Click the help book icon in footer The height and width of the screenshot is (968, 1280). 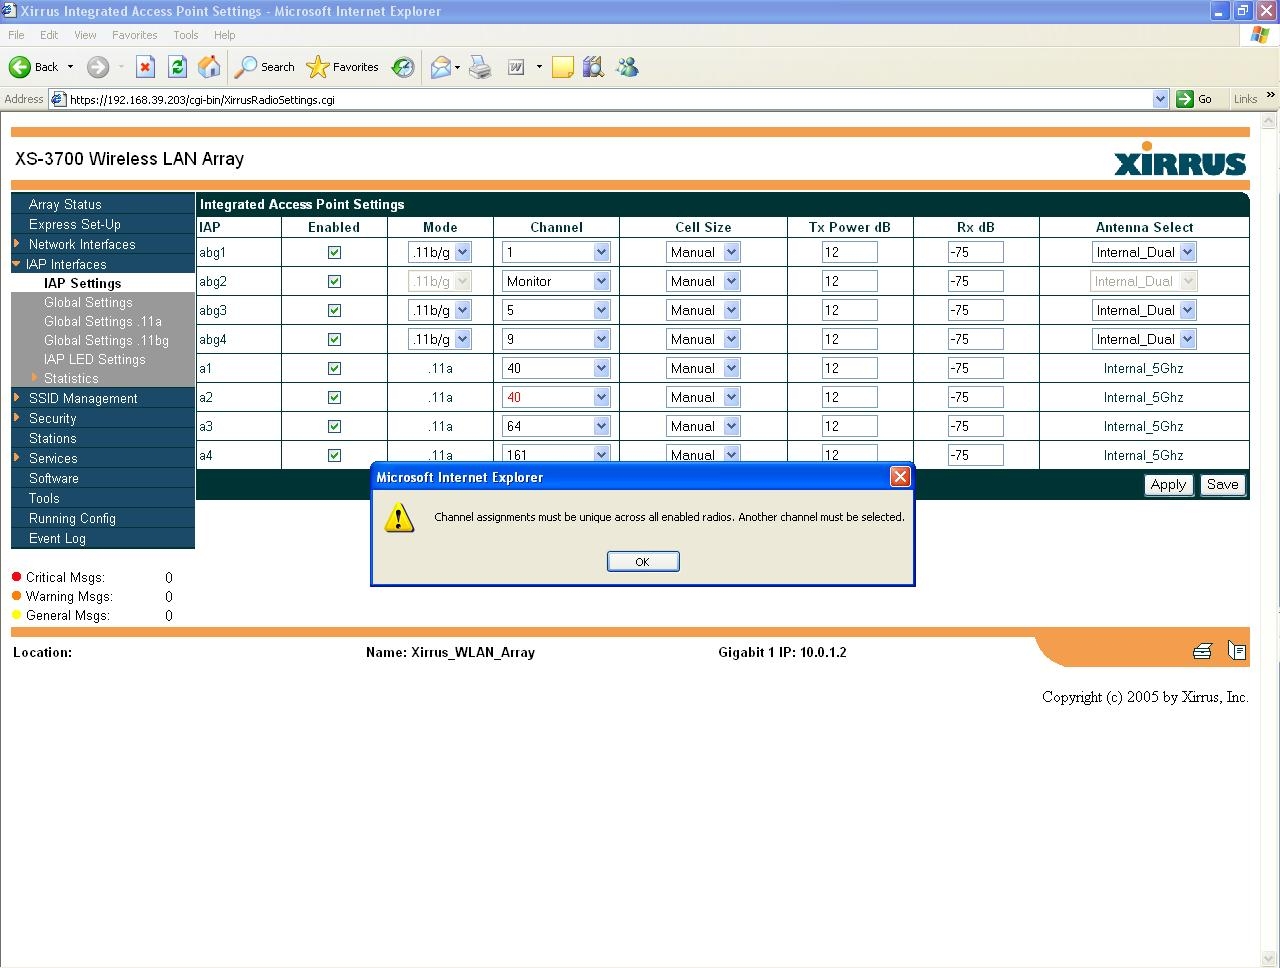tap(1237, 652)
